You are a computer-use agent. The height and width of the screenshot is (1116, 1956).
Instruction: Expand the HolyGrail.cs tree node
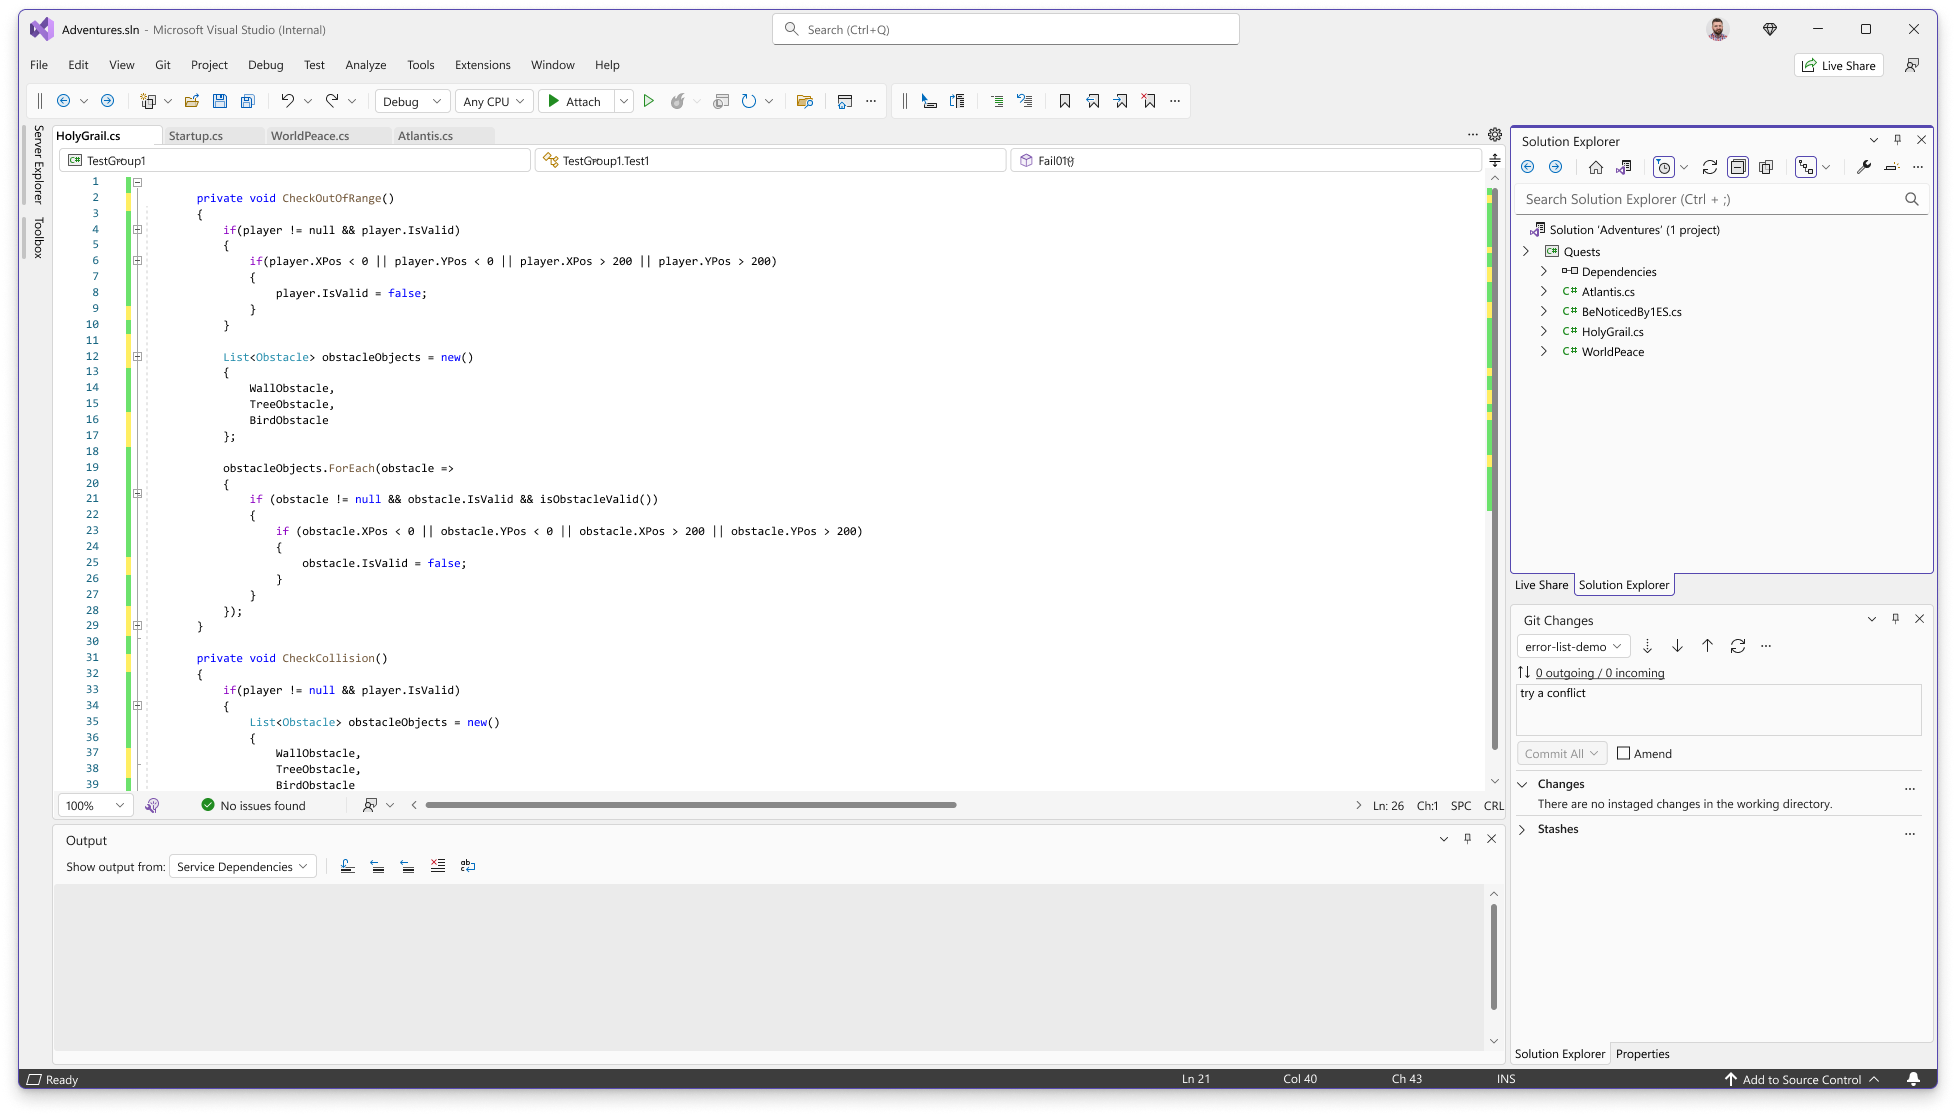tap(1543, 331)
